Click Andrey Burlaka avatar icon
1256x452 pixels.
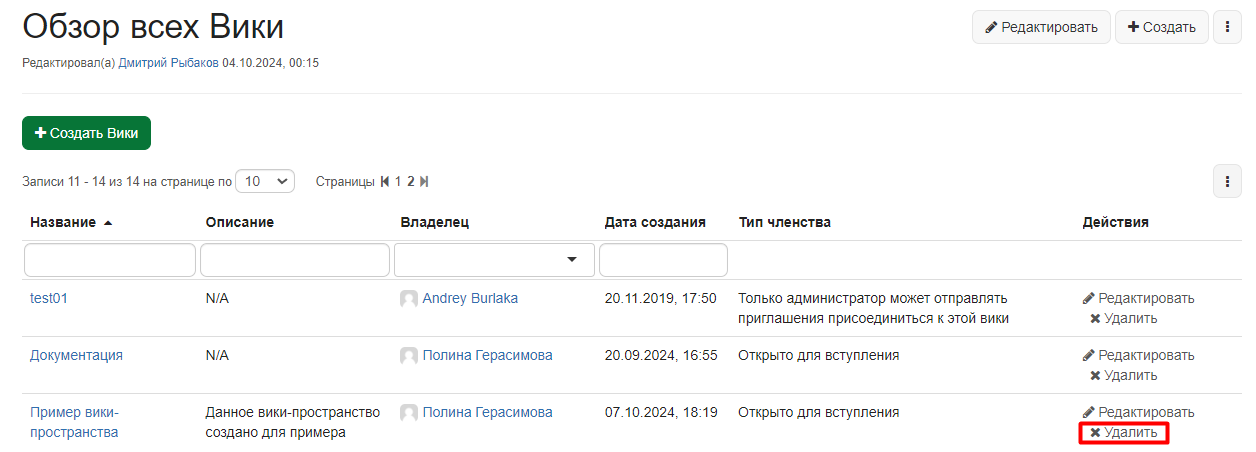pyautogui.click(x=409, y=299)
